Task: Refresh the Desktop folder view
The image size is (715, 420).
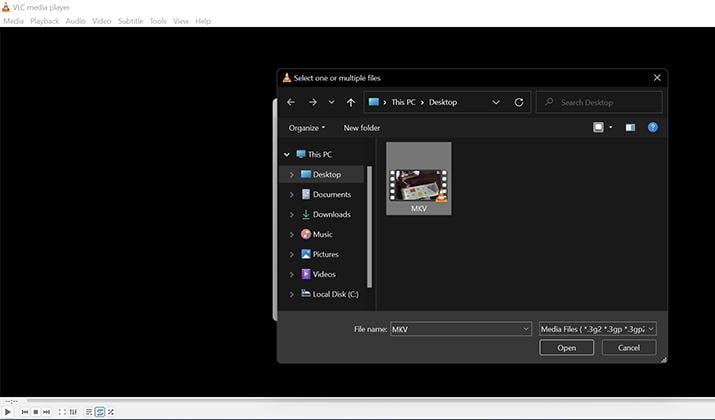Action: tap(519, 102)
